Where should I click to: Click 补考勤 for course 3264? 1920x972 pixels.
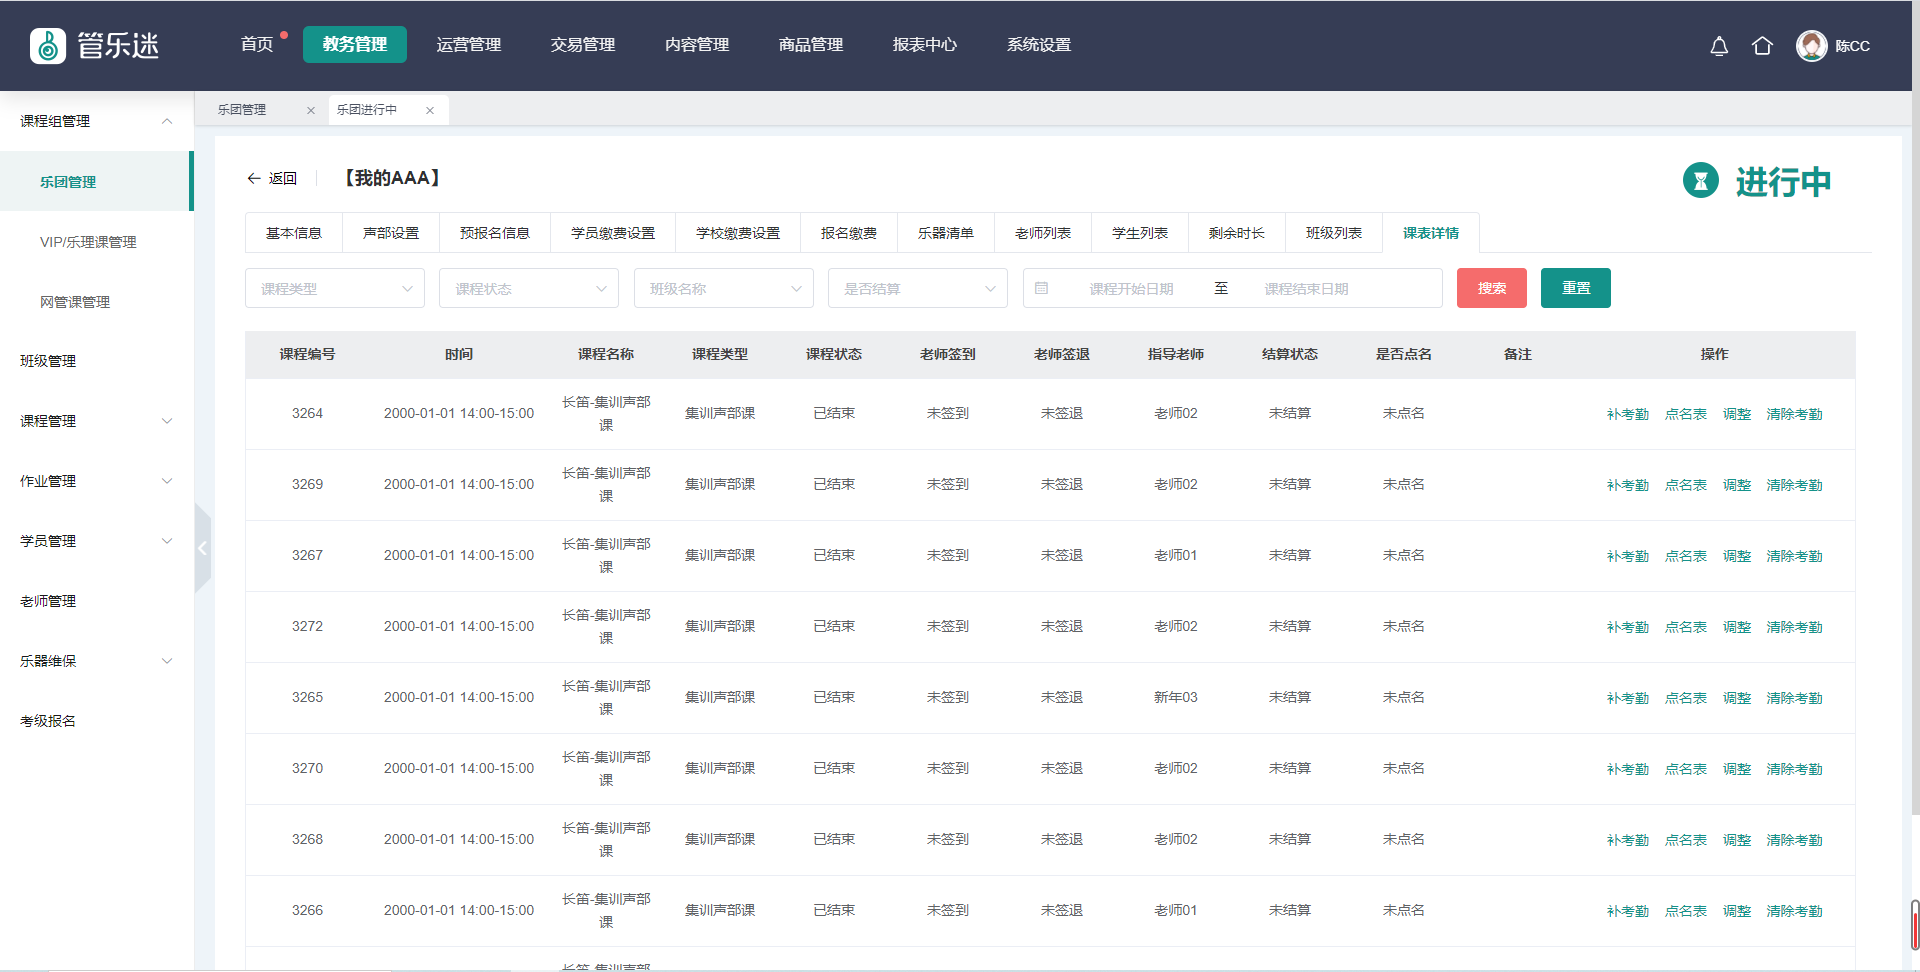click(x=1627, y=414)
